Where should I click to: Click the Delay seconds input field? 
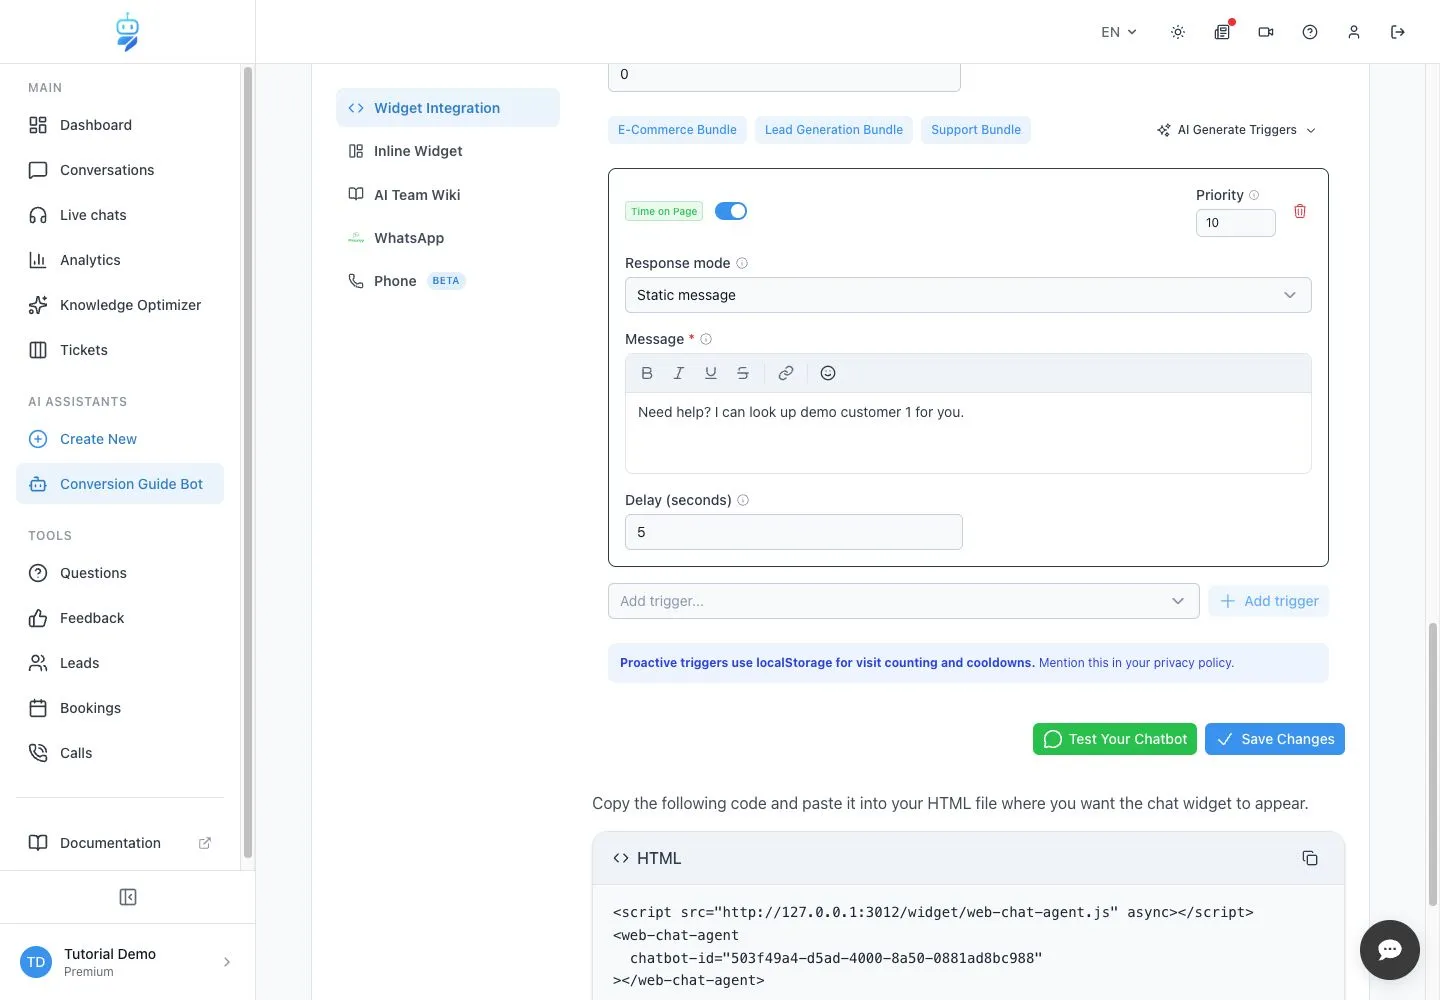click(x=794, y=532)
